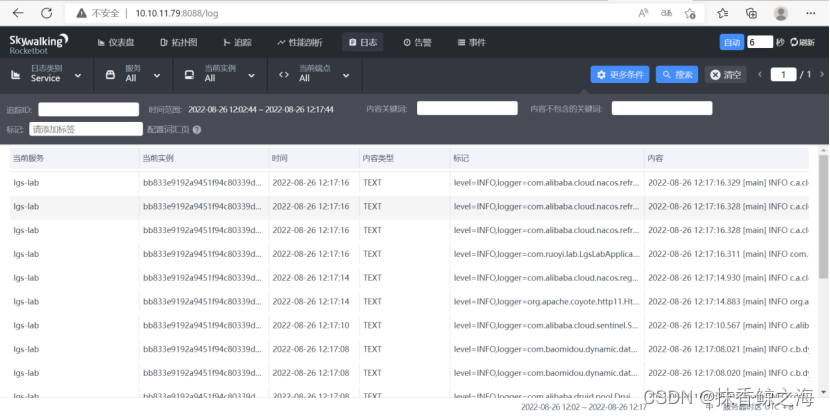The image size is (830, 416).
Task: Click the scrollbar up arrow
Action: pos(823,150)
